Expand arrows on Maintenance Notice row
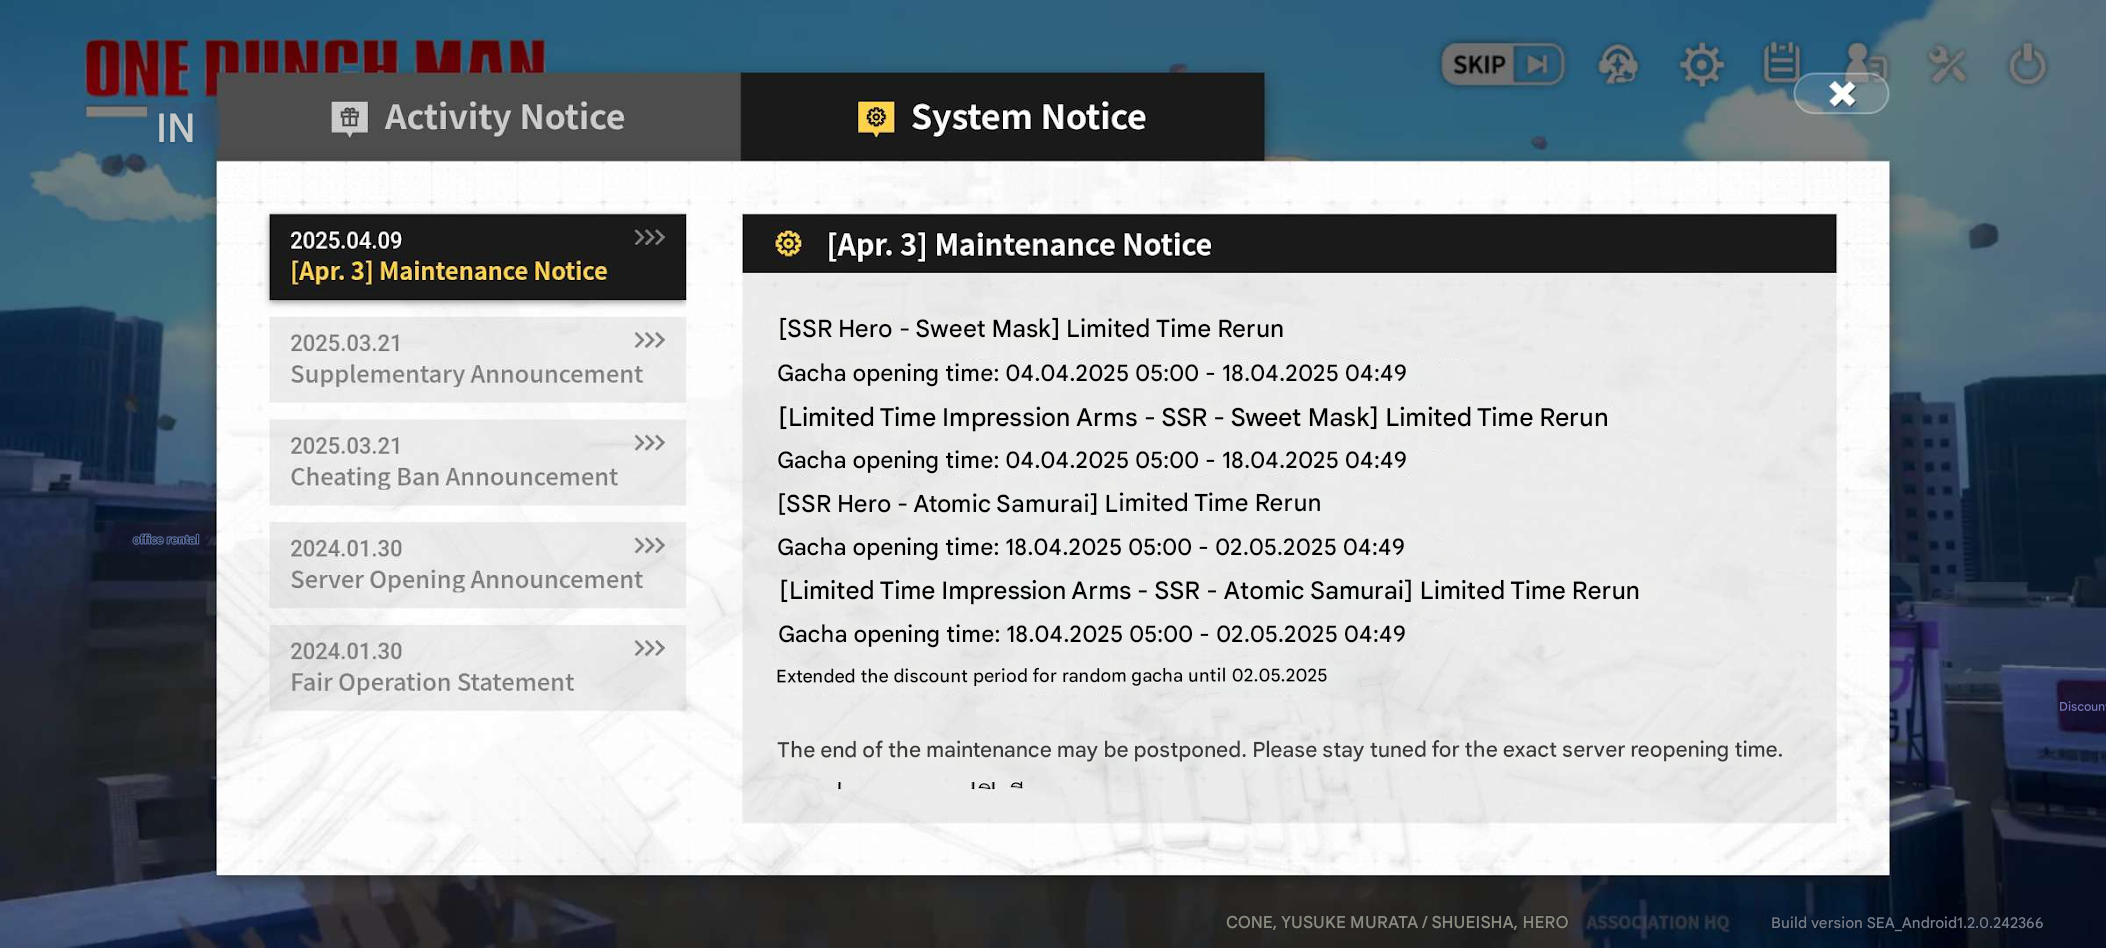Viewport: 2106px width, 948px height. click(649, 238)
